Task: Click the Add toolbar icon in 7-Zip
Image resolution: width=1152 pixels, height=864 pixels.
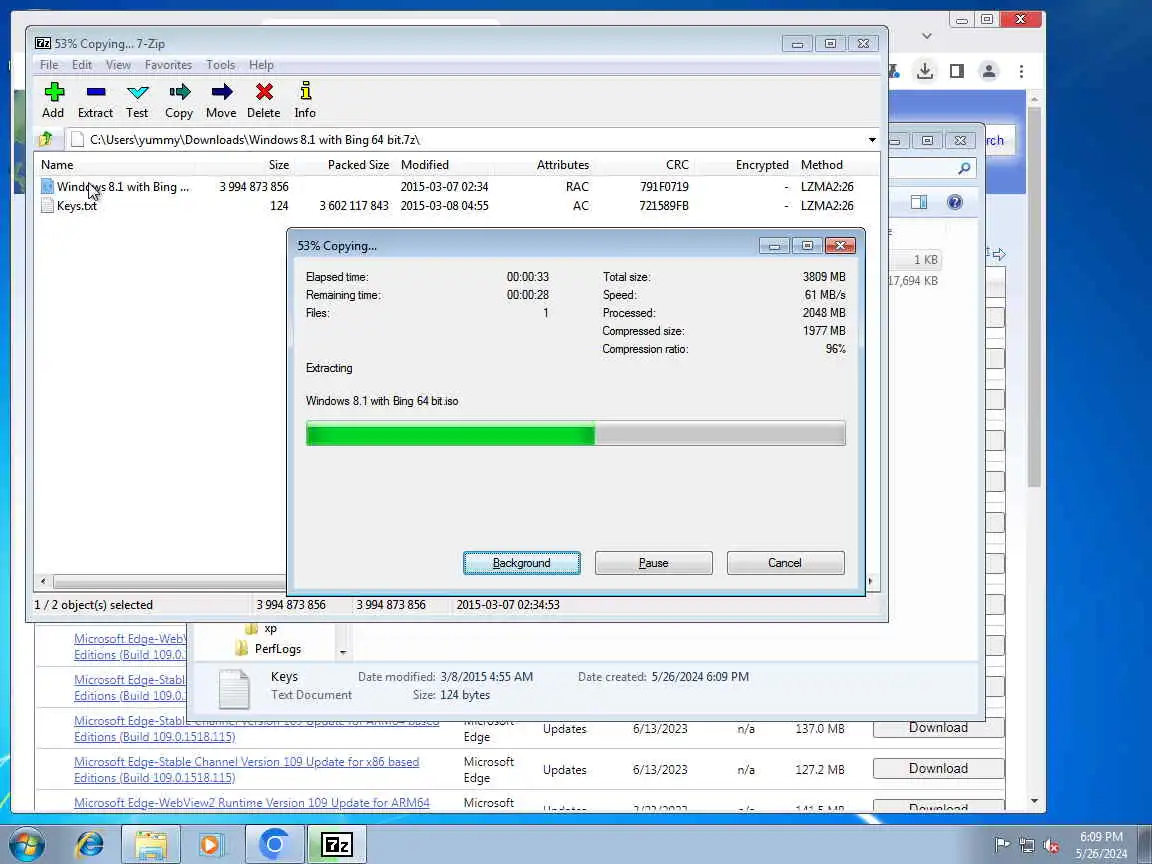Action: pyautogui.click(x=54, y=100)
